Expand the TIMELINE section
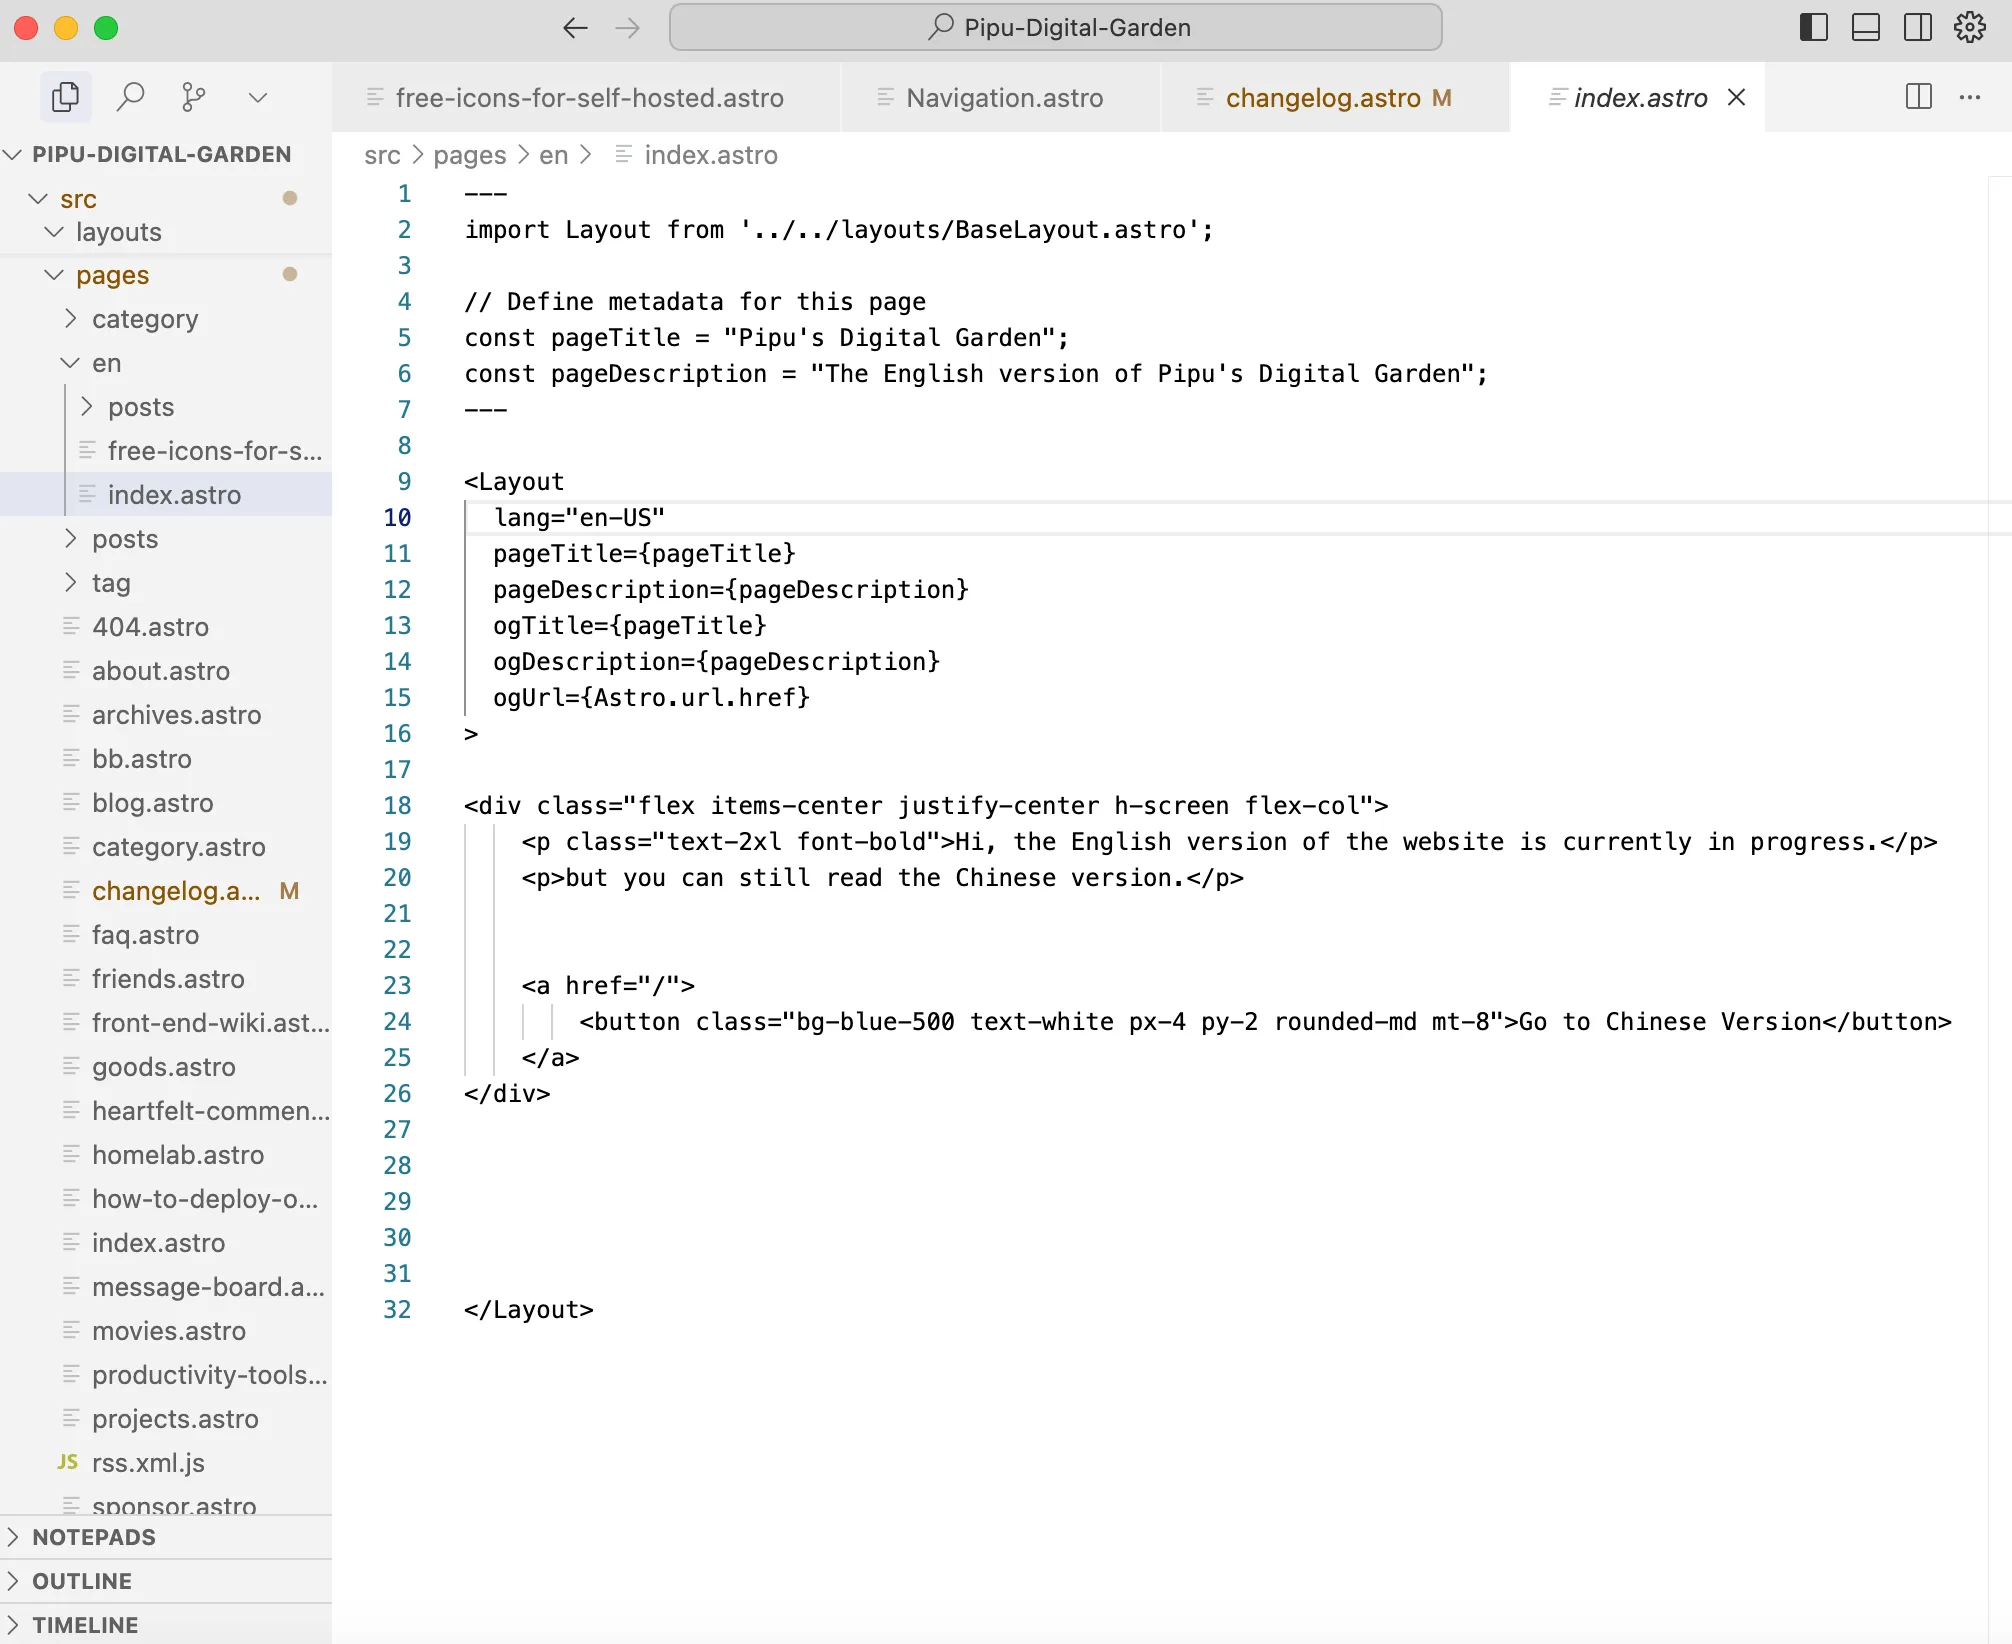Image resolution: width=2012 pixels, height=1644 pixels. 166,1625
